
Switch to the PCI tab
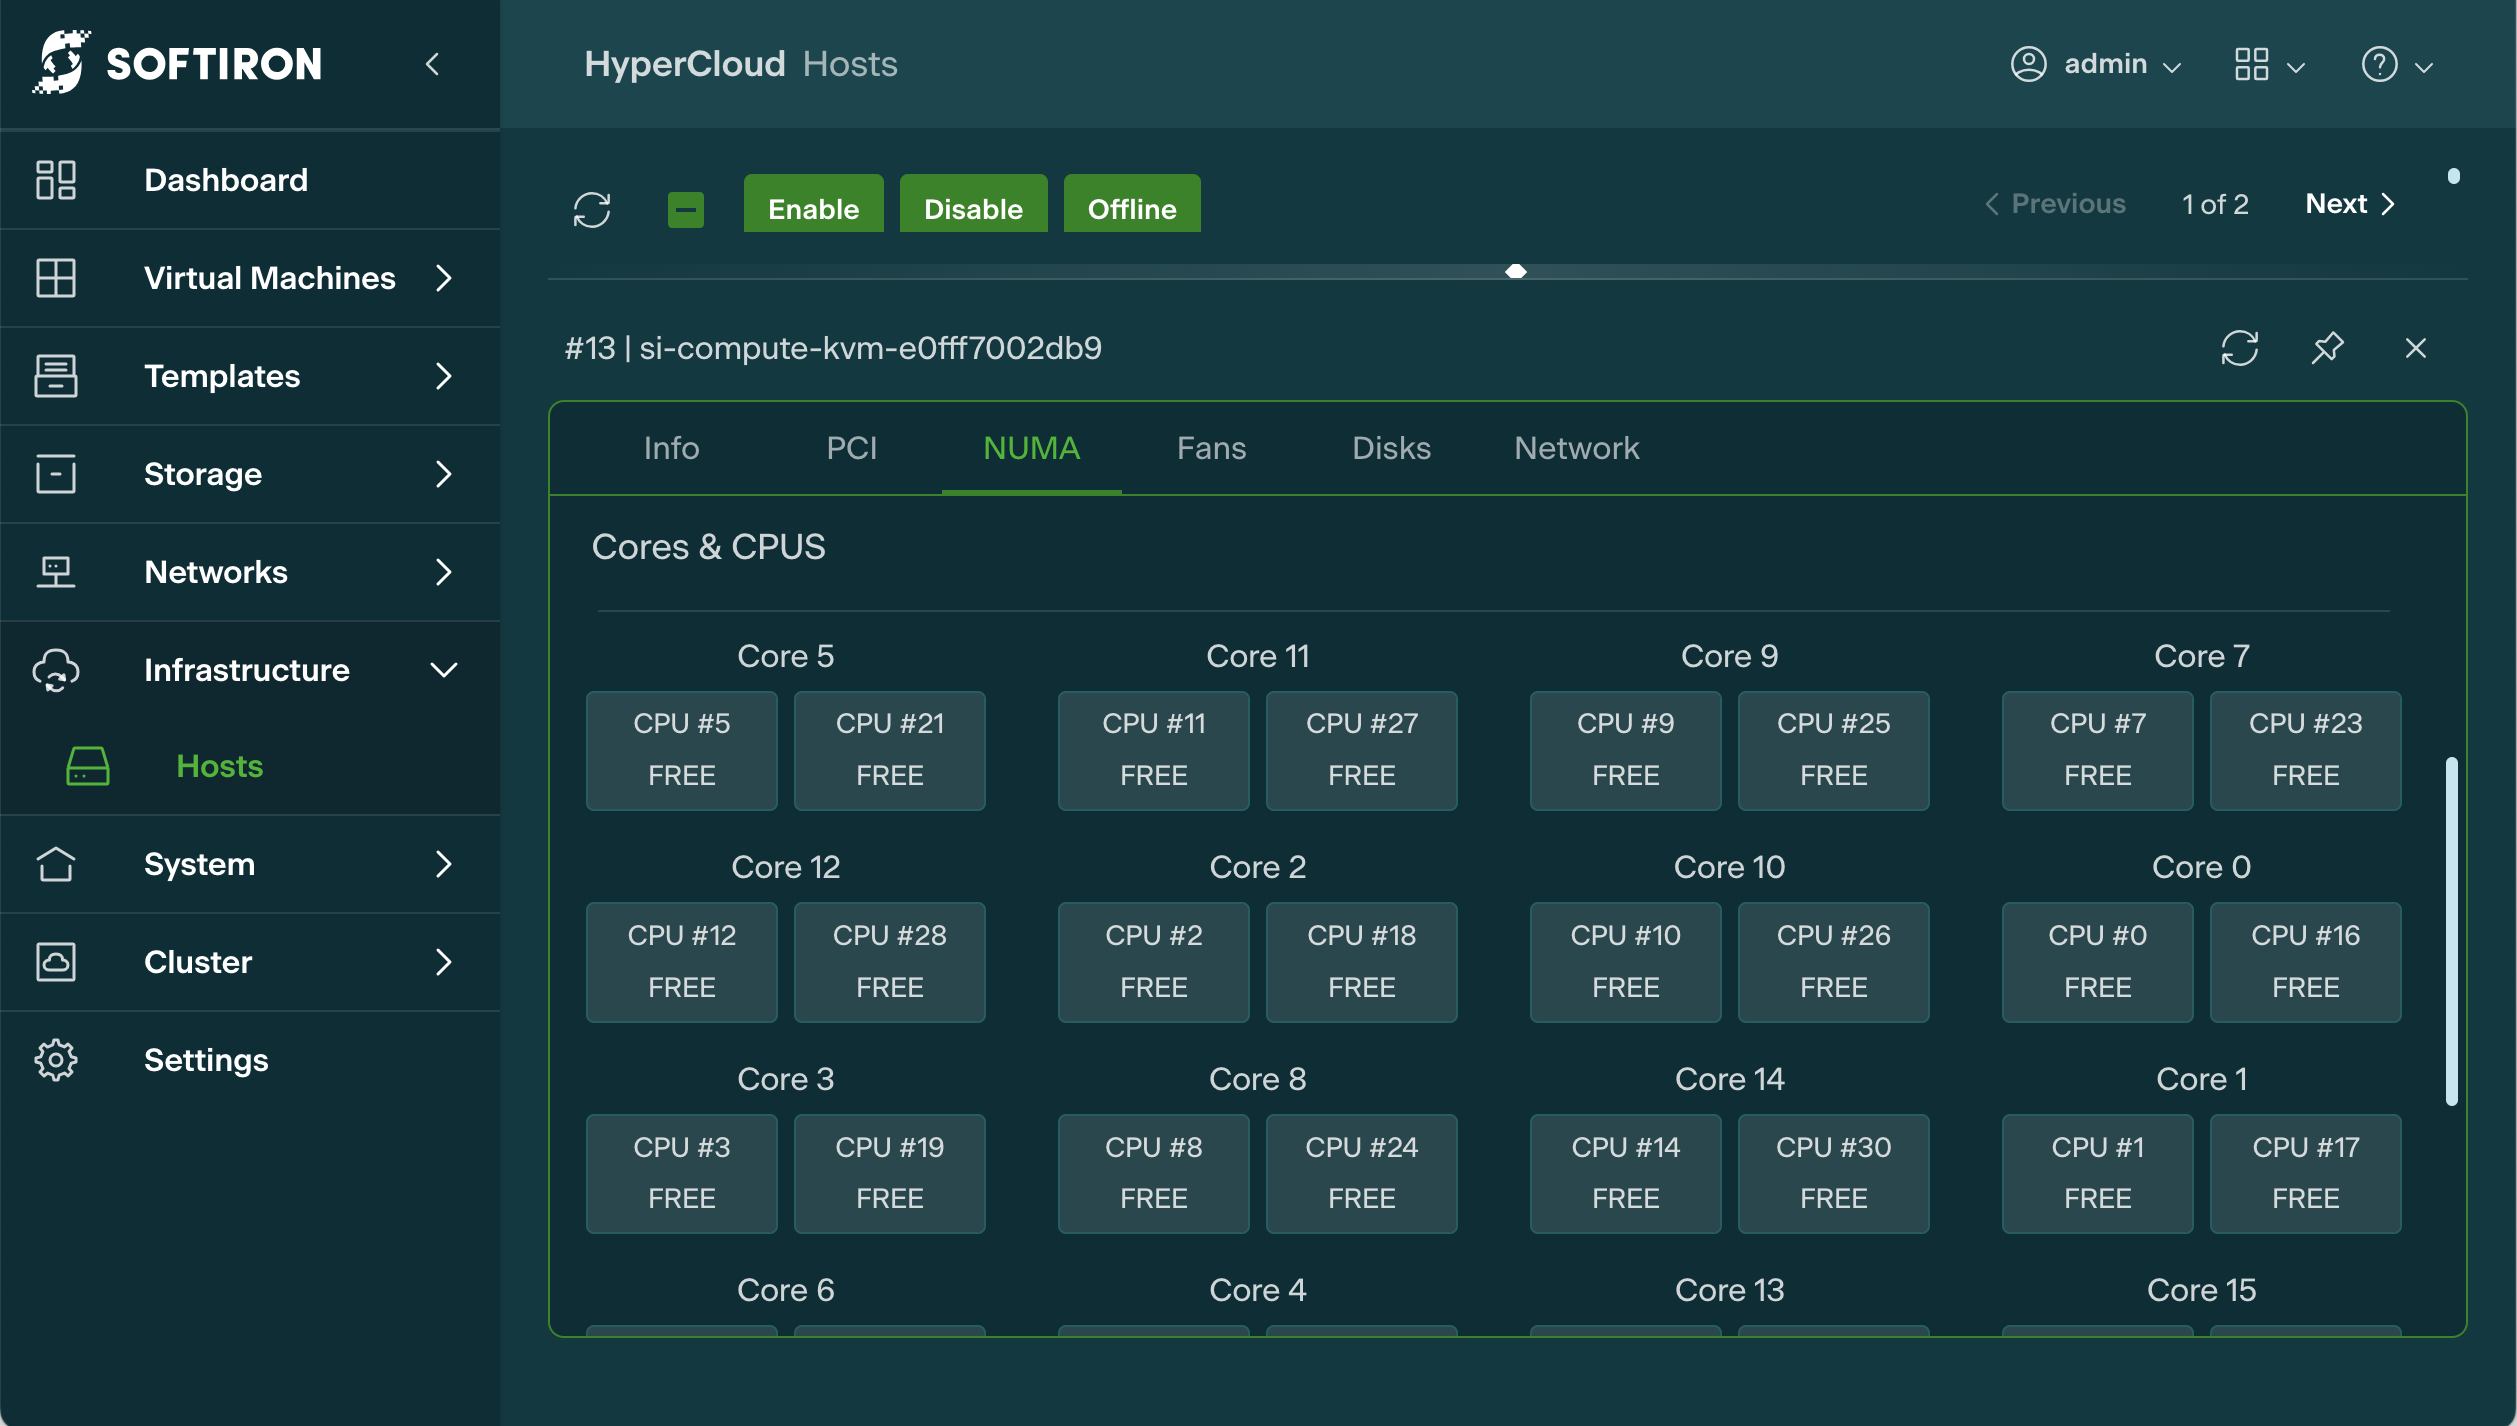tap(851, 448)
